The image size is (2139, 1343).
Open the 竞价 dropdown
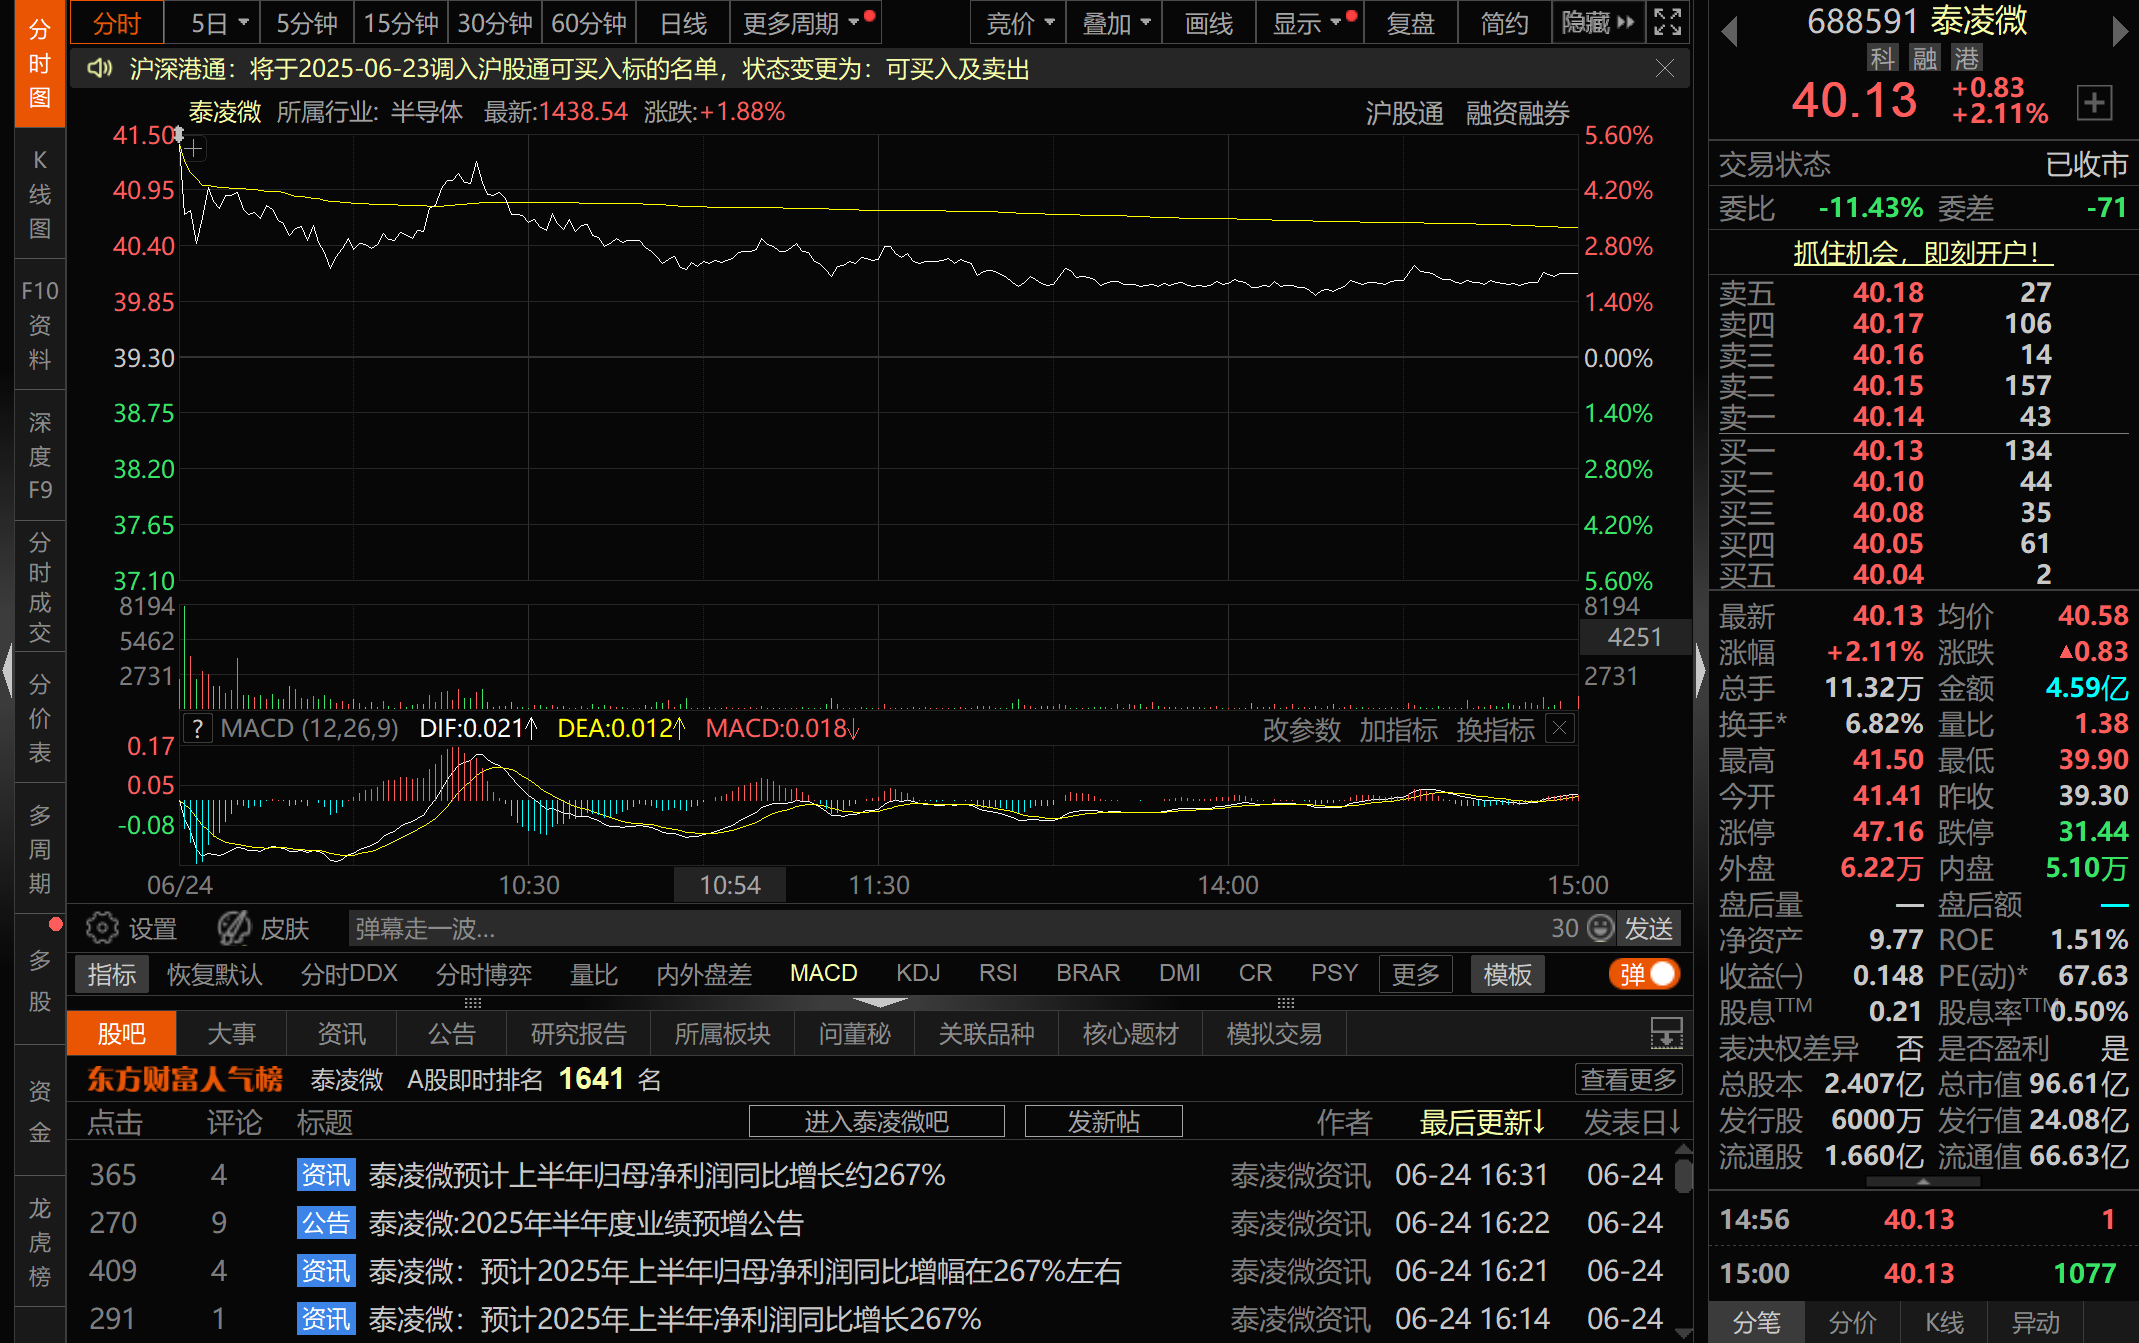pos(1019,22)
